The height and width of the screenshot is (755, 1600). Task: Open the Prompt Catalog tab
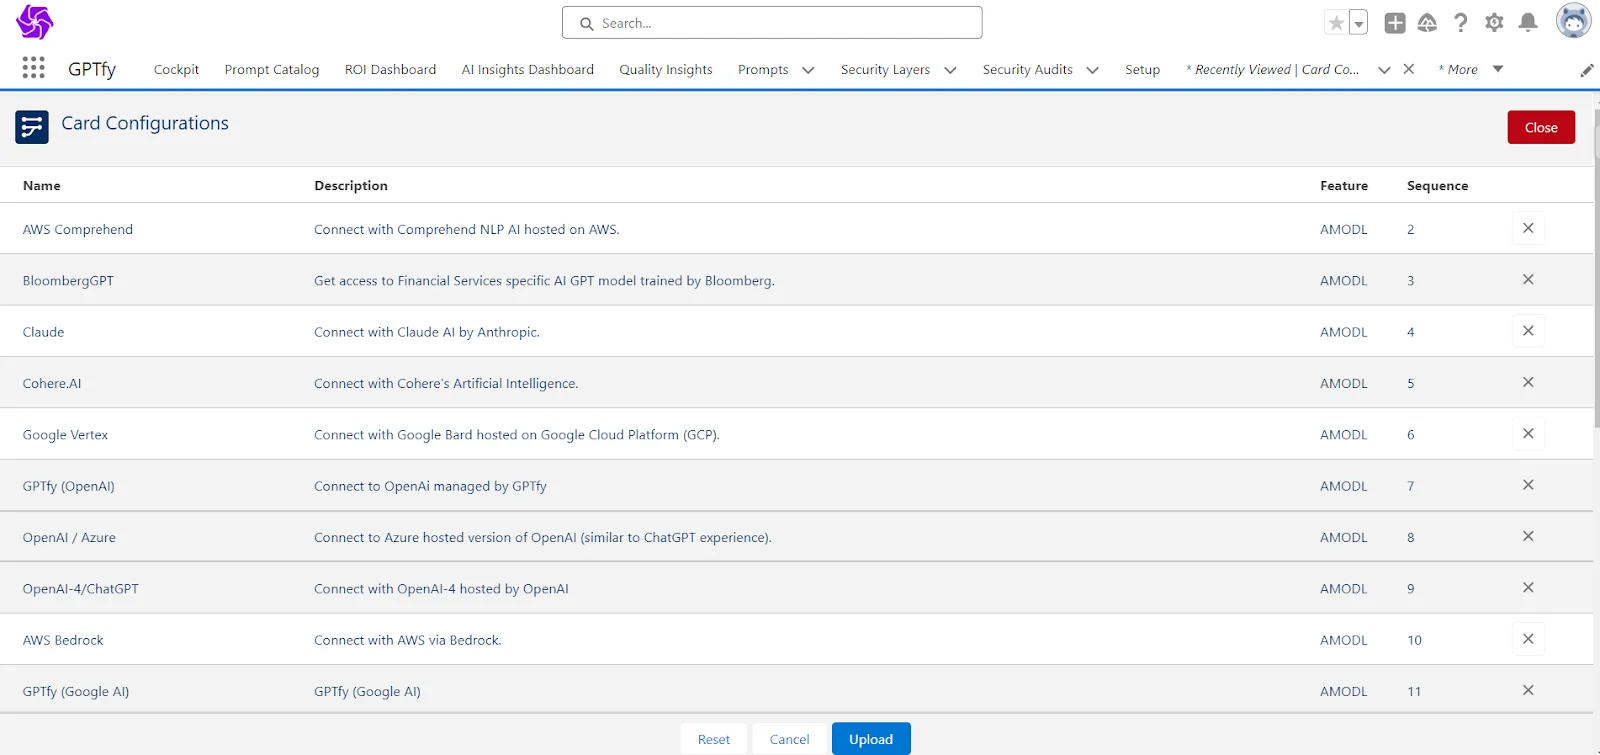click(272, 69)
